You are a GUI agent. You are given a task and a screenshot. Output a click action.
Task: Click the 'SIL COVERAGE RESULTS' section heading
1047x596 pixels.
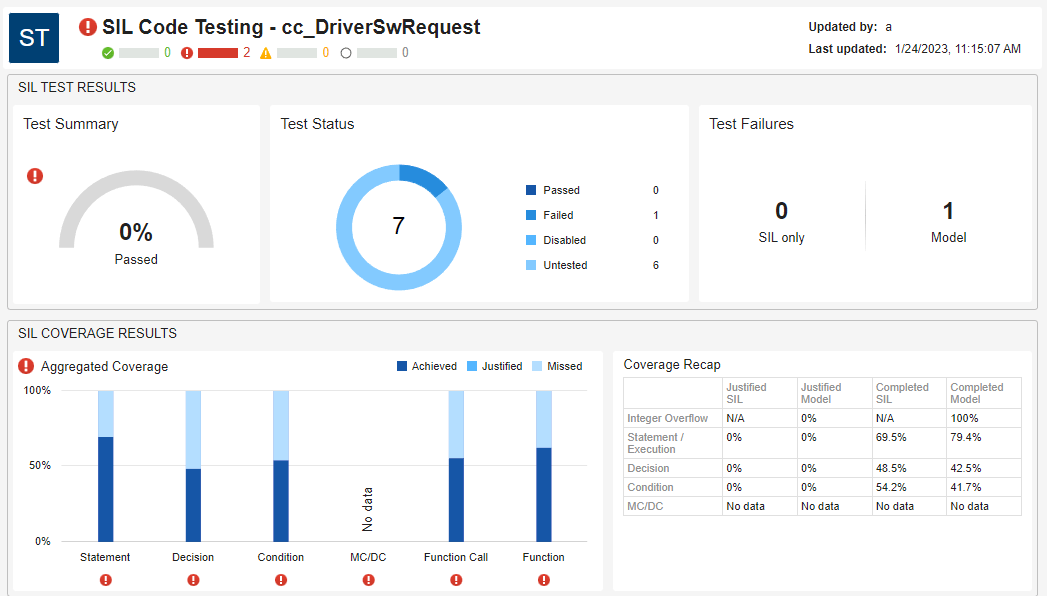[x=97, y=333]
